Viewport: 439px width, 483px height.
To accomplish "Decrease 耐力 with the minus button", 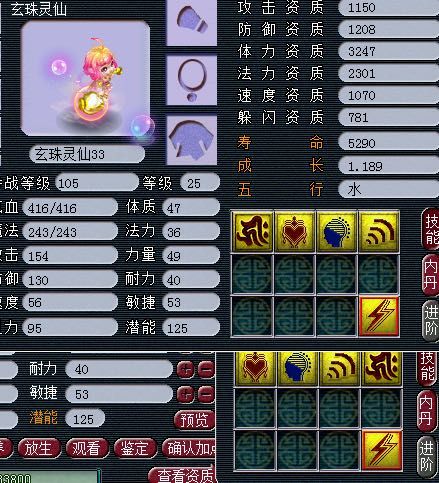I will pos(206,369).
